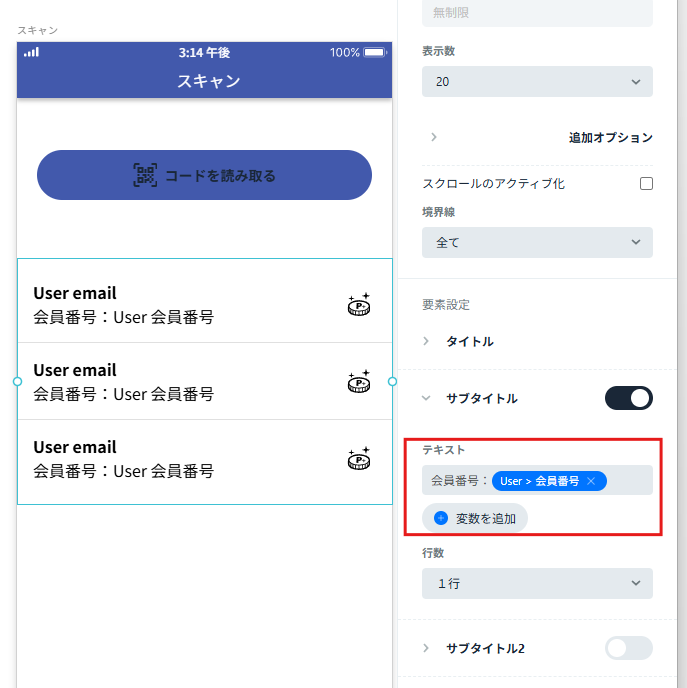Select the first User email list item

(204, 305)
